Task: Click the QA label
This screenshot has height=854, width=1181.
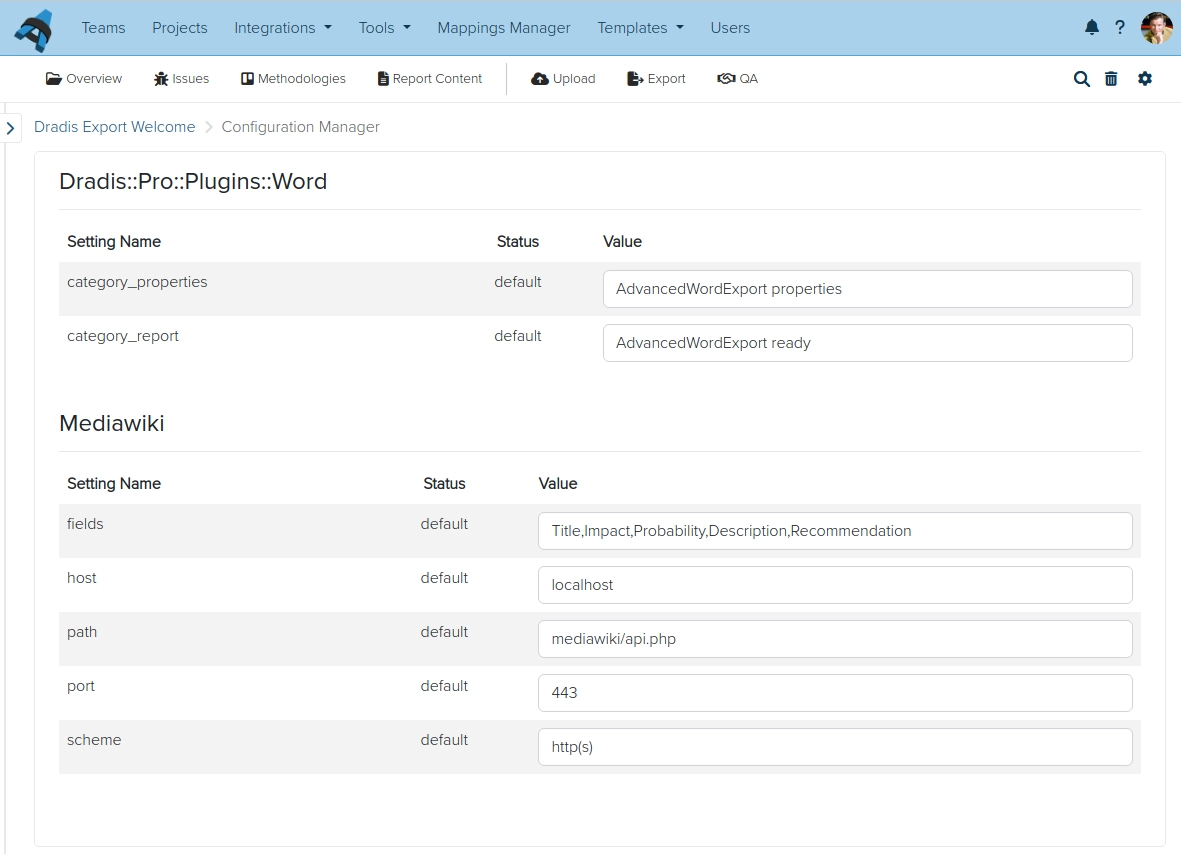Action: pyautogui.click(x=749, y=78)
